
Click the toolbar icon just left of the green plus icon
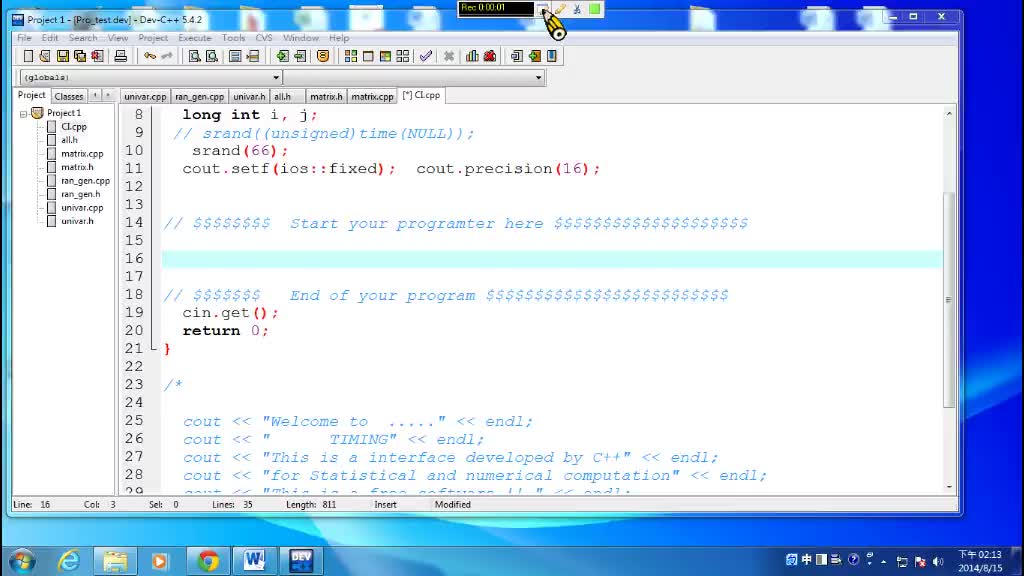[x=253, y=56]
